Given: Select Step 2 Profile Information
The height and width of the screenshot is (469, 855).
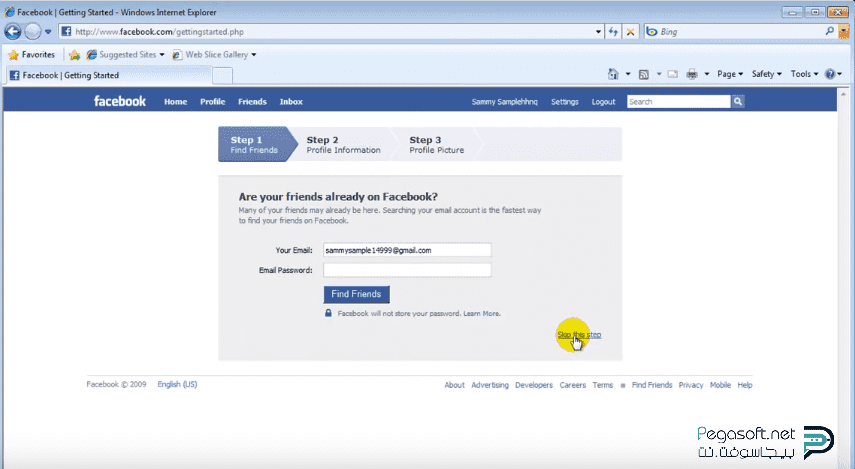Looking at the screenshot, I should 343,145.
